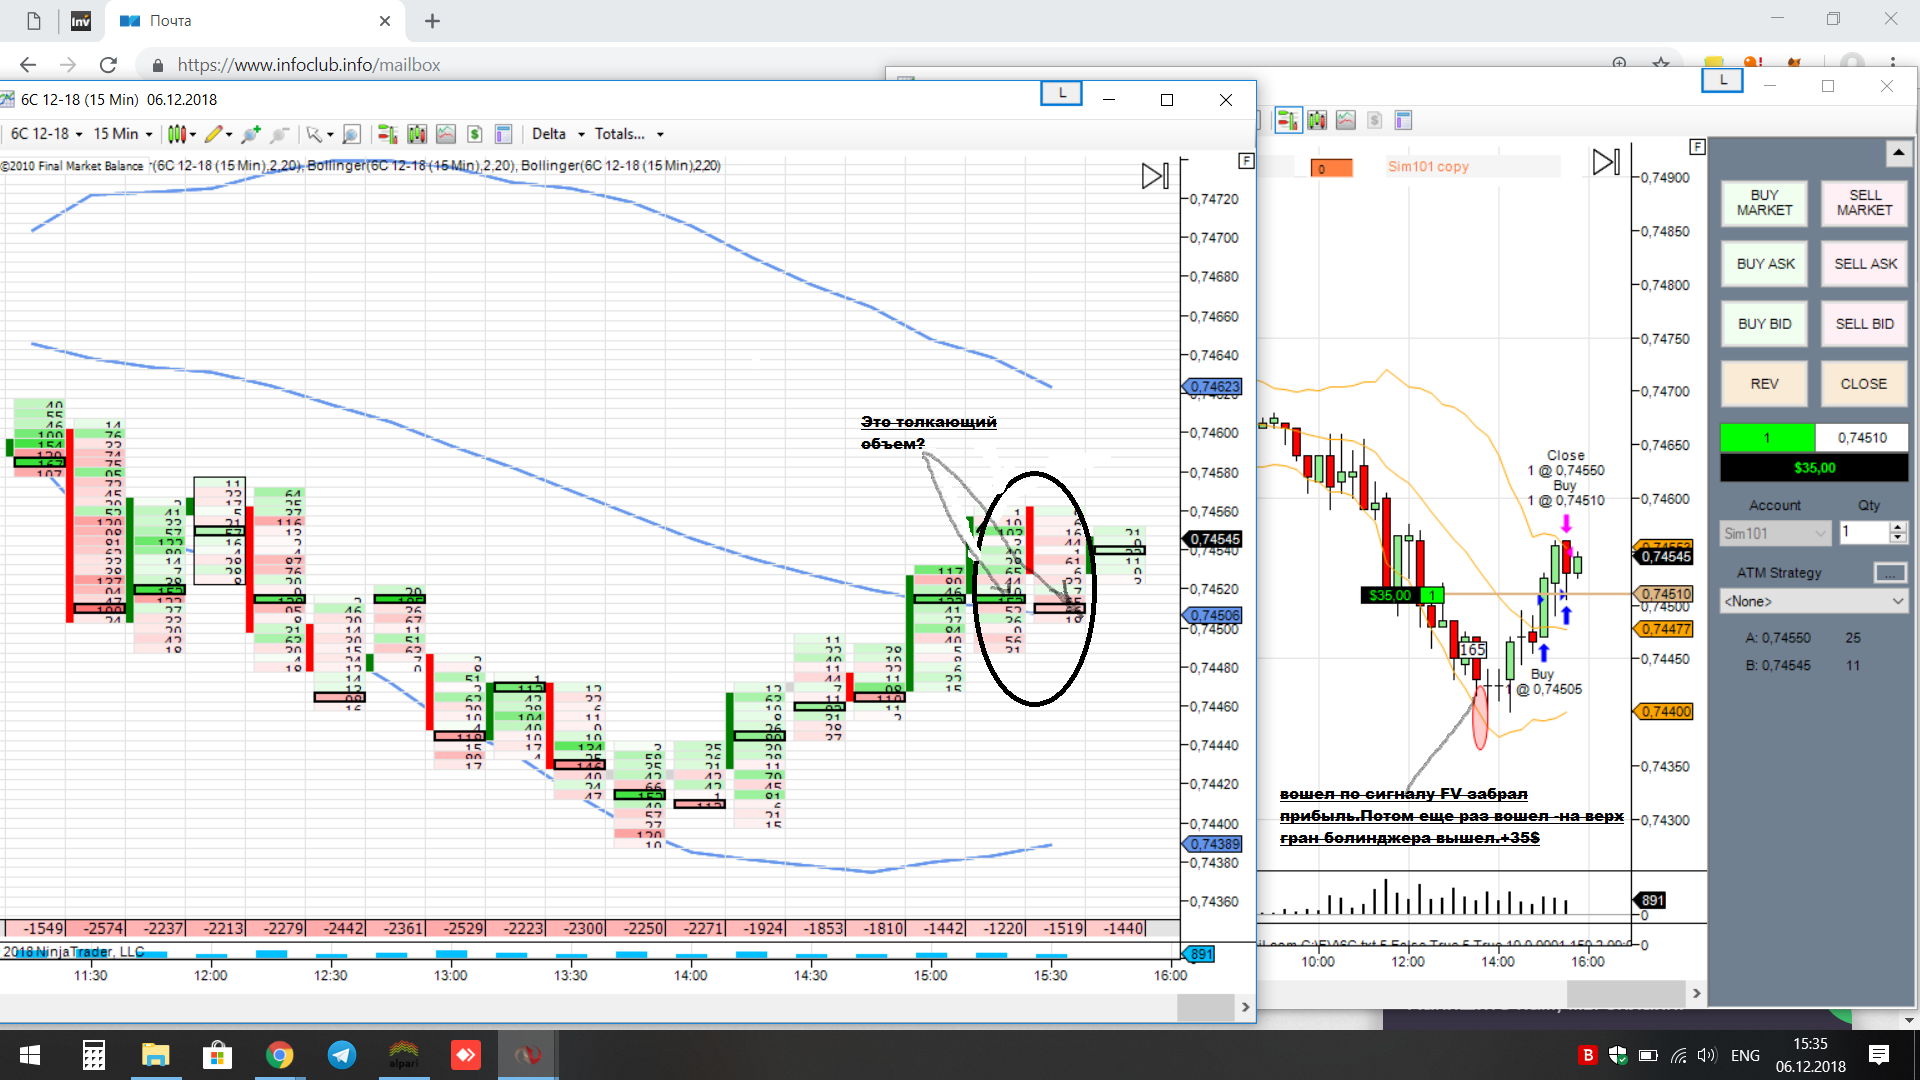Image resolution: width=1920 pixels, height=1080 pixels.
Task: Click the zoom in magnifier icon
Action: point(251,134)
